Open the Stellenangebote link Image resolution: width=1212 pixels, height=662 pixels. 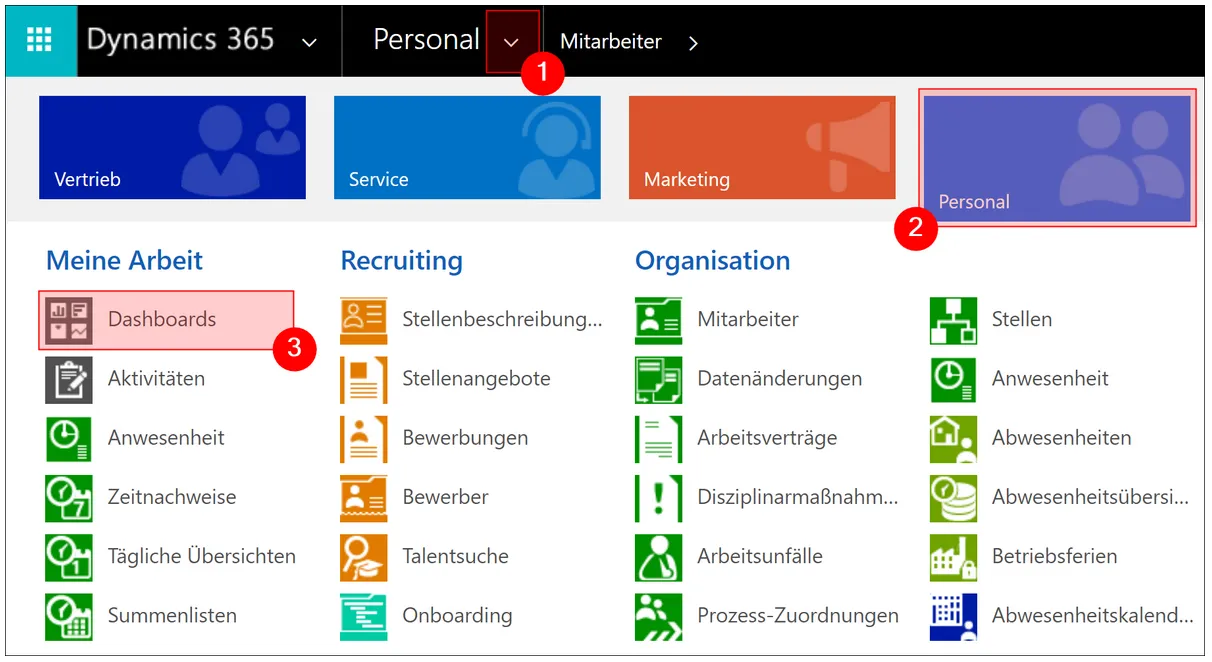click(x=476, y=379)
